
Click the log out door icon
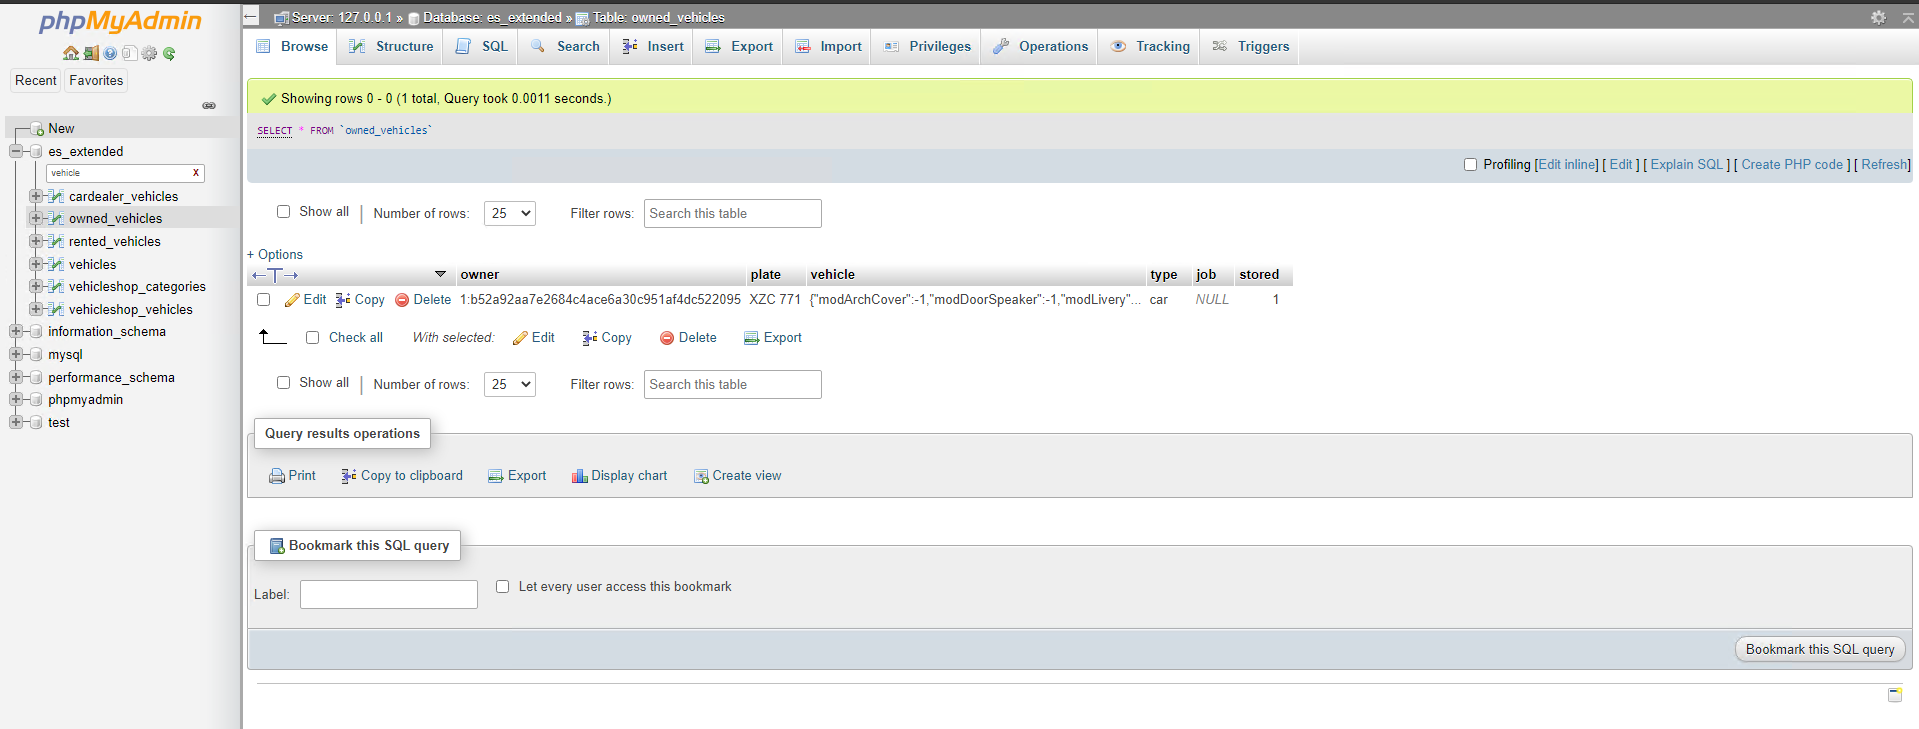tap(91, 53)
